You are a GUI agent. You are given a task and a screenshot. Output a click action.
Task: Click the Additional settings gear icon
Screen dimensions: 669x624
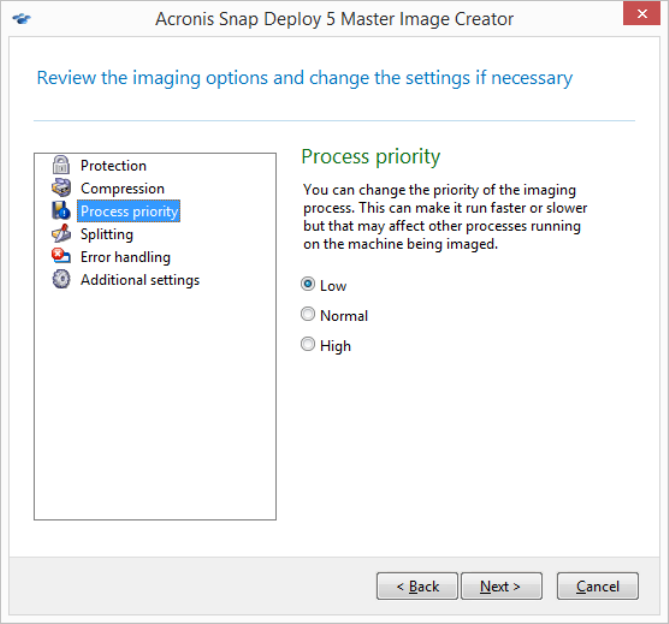61,280
